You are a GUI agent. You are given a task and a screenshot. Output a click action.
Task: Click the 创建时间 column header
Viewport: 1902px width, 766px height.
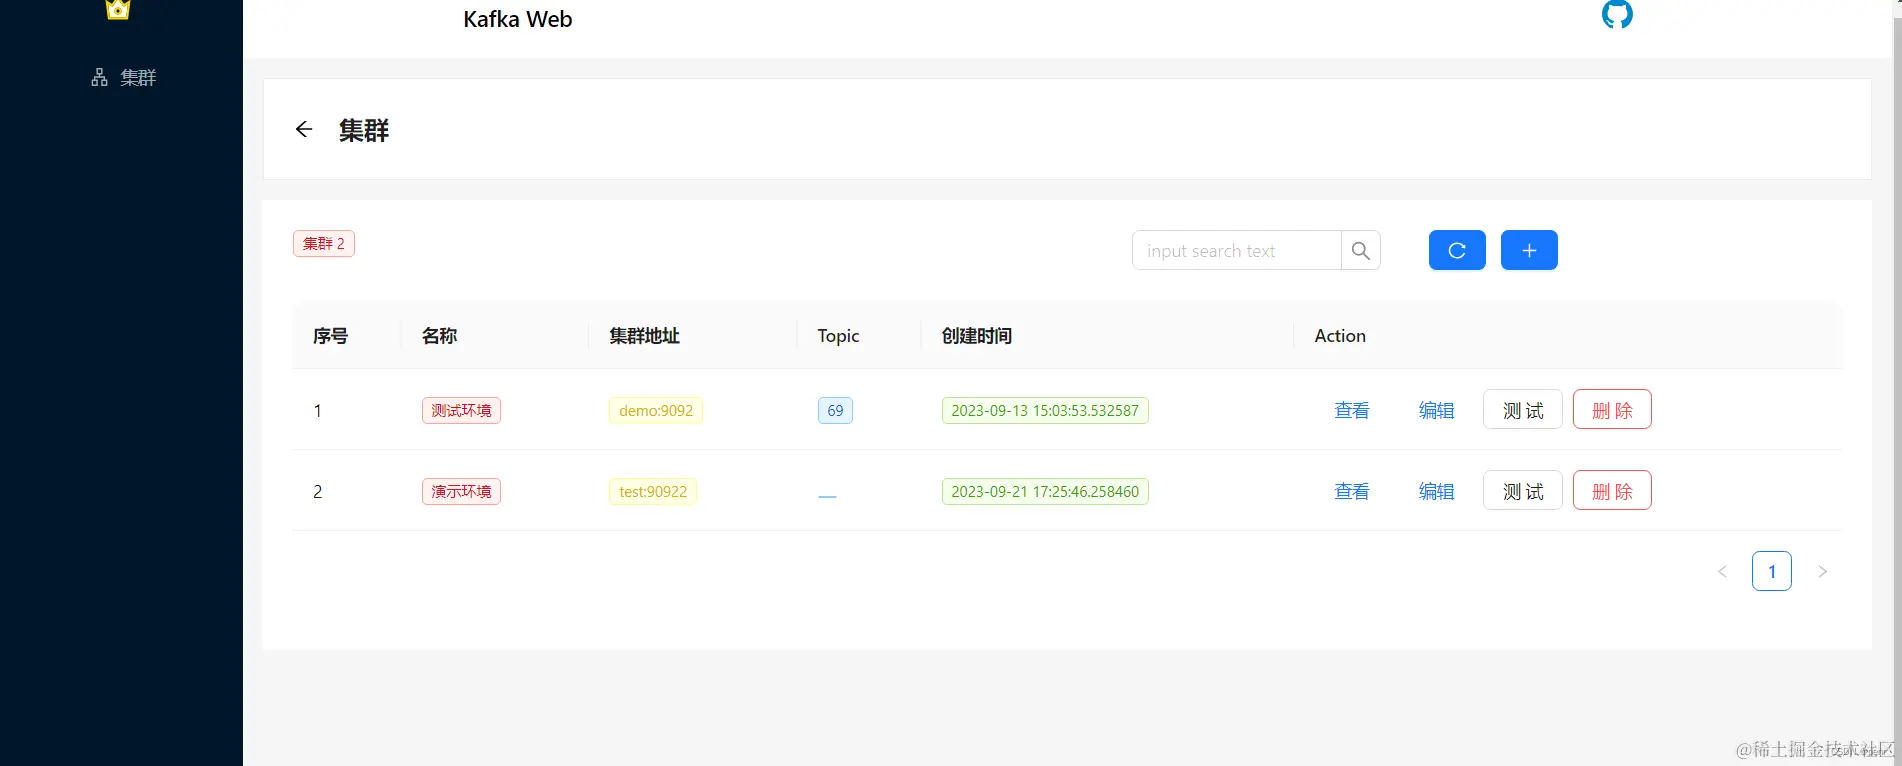977,336
